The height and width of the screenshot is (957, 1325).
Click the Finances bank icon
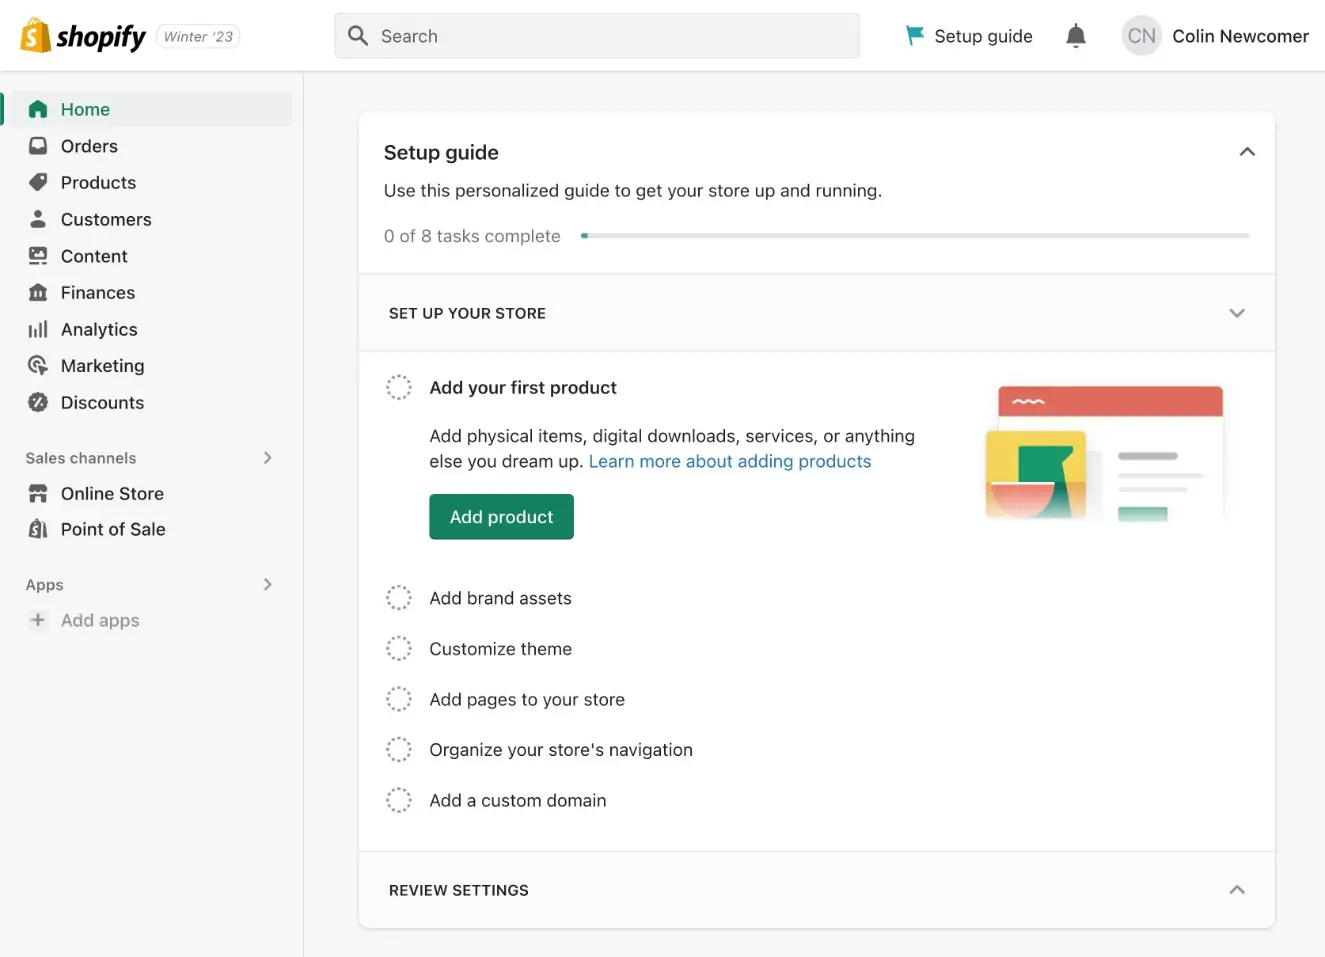[38, 292]
